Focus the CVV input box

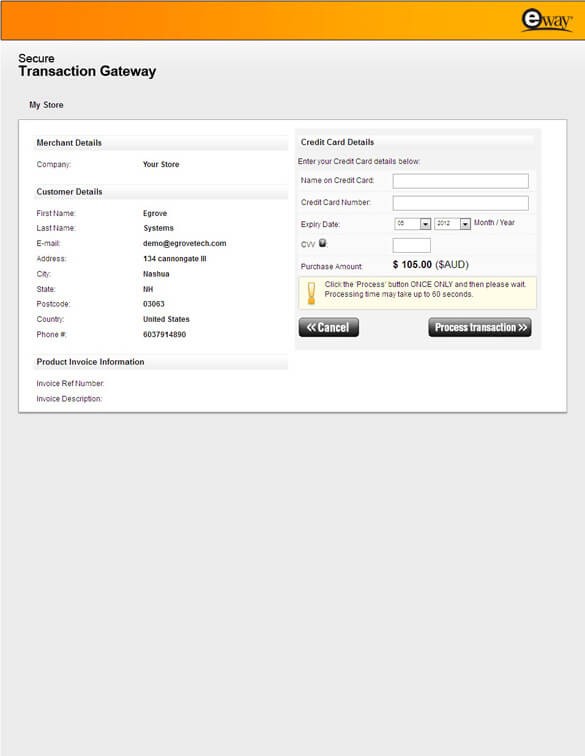pos(411,245)
